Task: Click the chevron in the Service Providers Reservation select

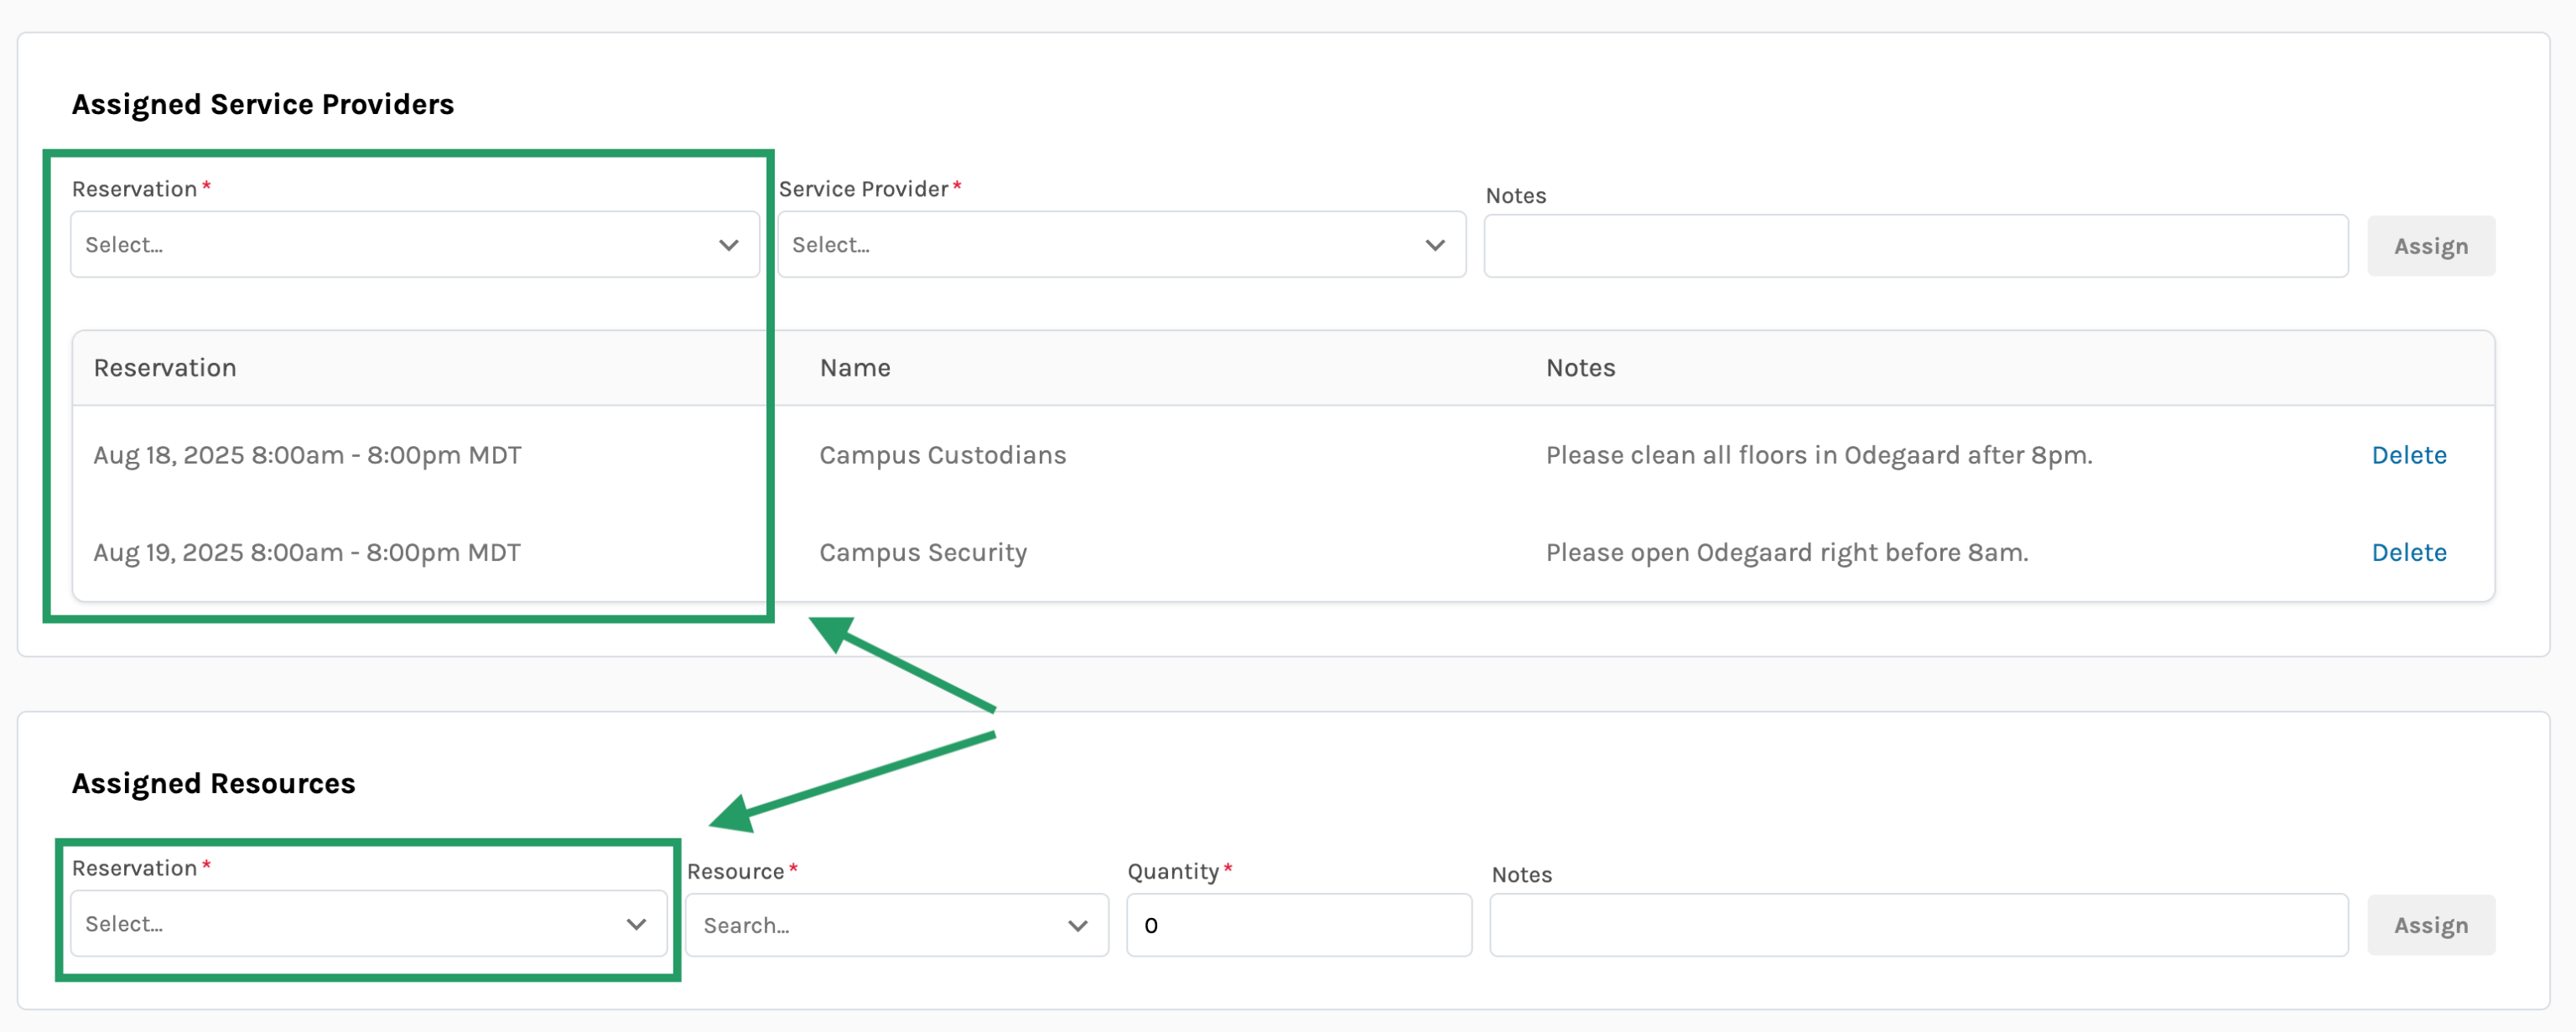Action: point(728,245)
